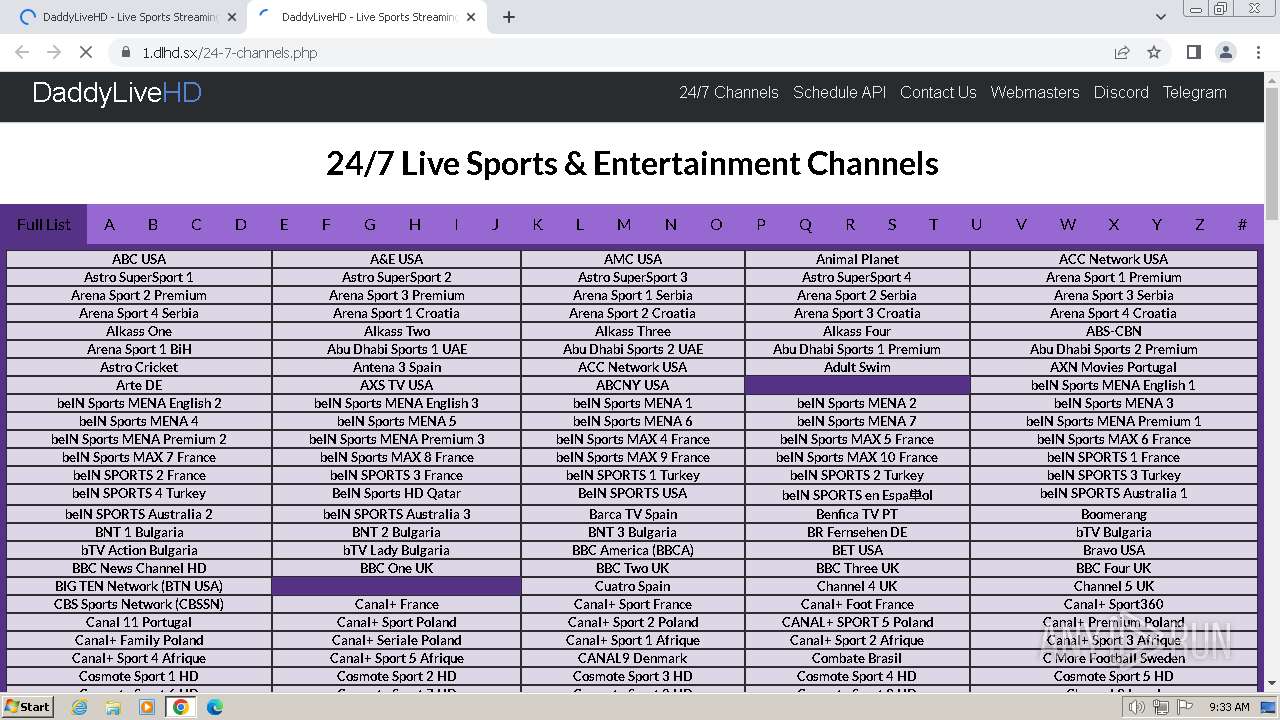The image size is (1280, 720).
Task: Open Contact Us nav link
Action: tap(938, 92)
